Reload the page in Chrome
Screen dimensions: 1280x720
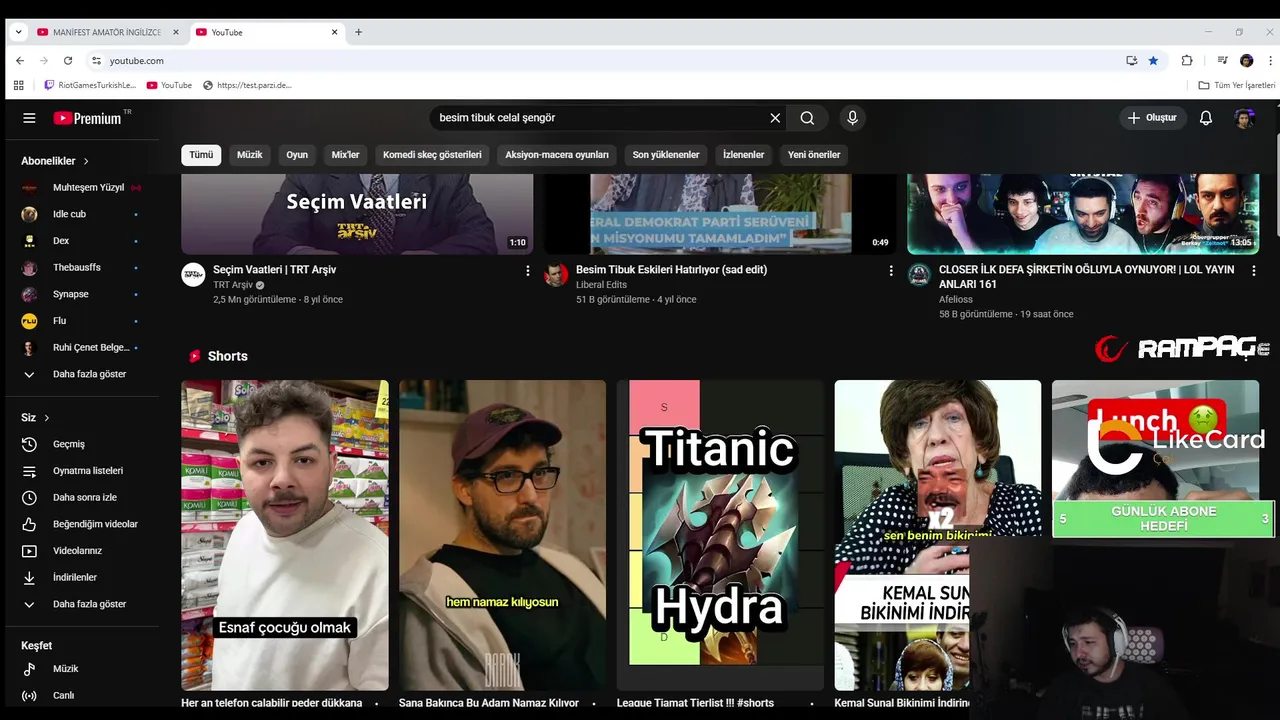68,61
